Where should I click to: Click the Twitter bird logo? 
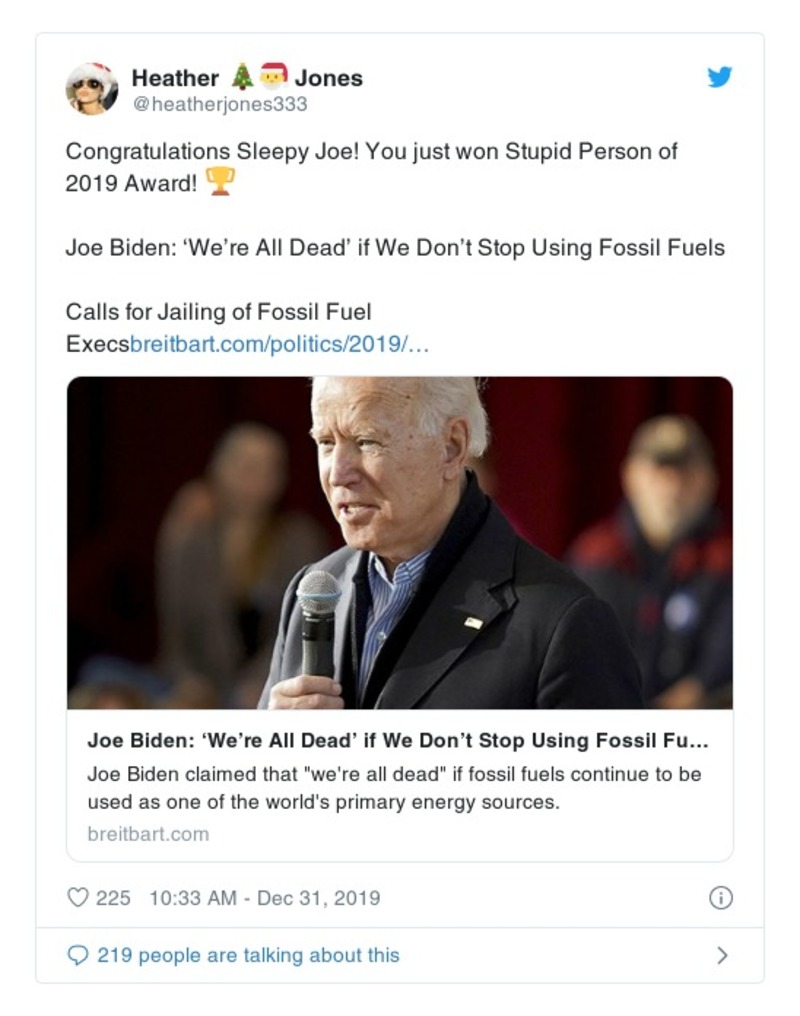click(720, 77)
